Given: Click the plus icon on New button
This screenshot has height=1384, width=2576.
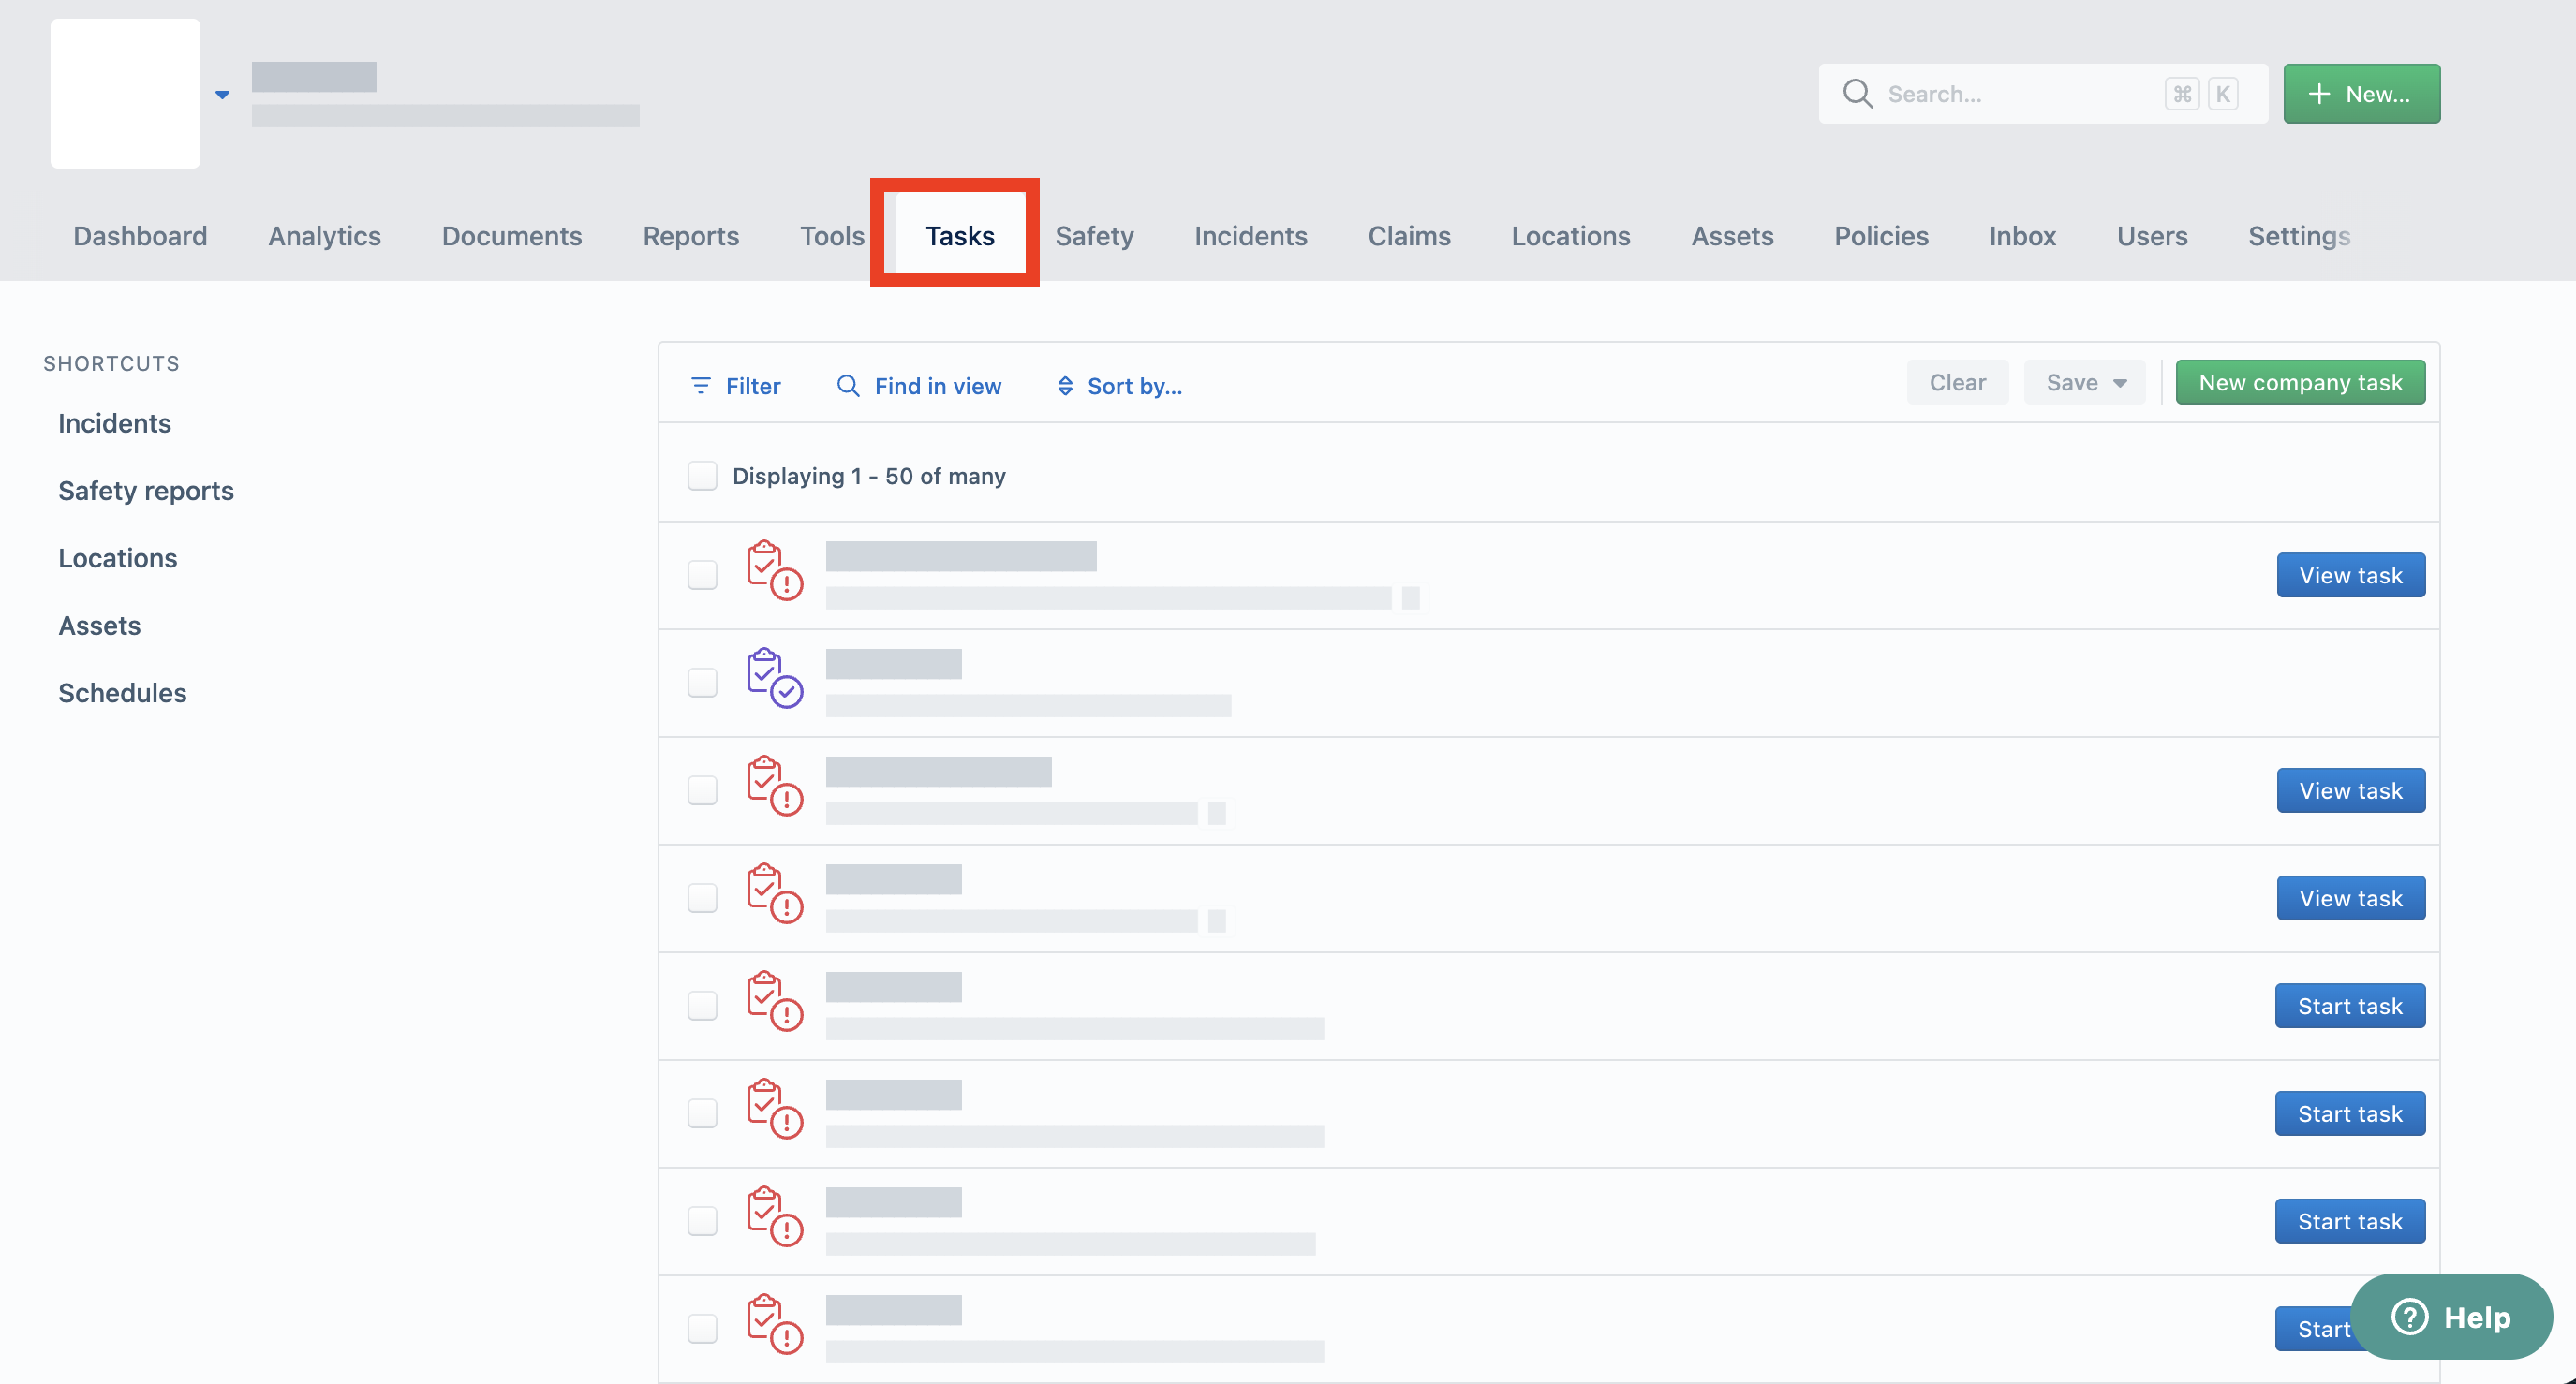Looking at the screenshot, I should tap(2319, 94).
